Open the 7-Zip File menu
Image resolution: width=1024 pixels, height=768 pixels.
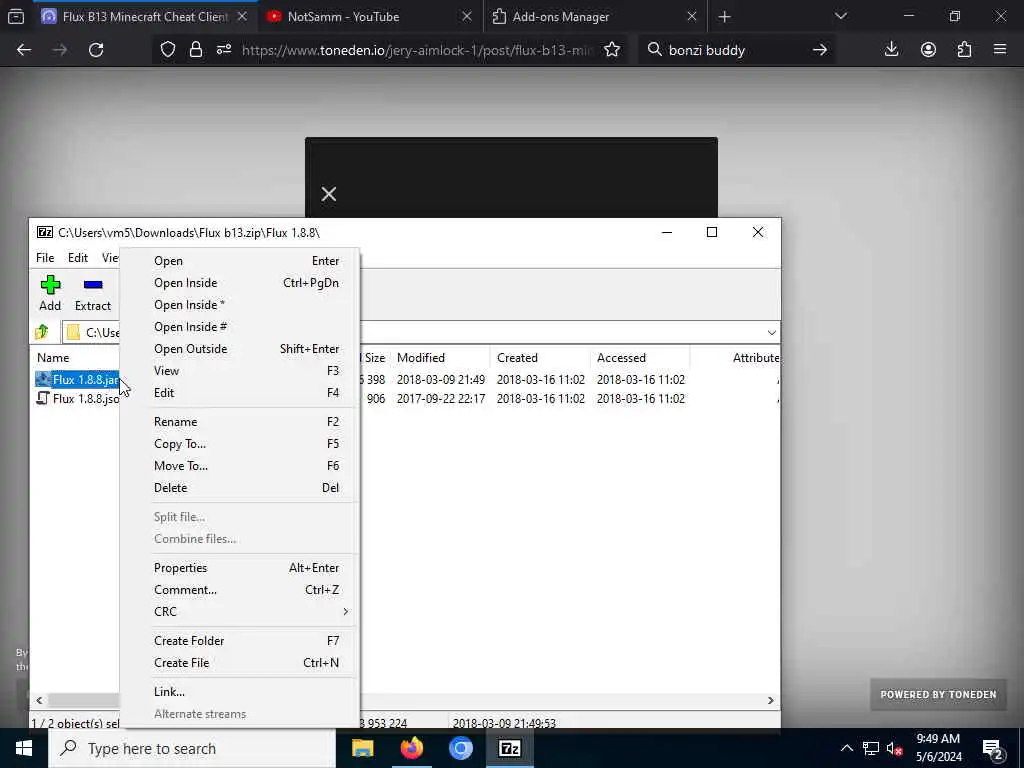click(x=45, y=258)
